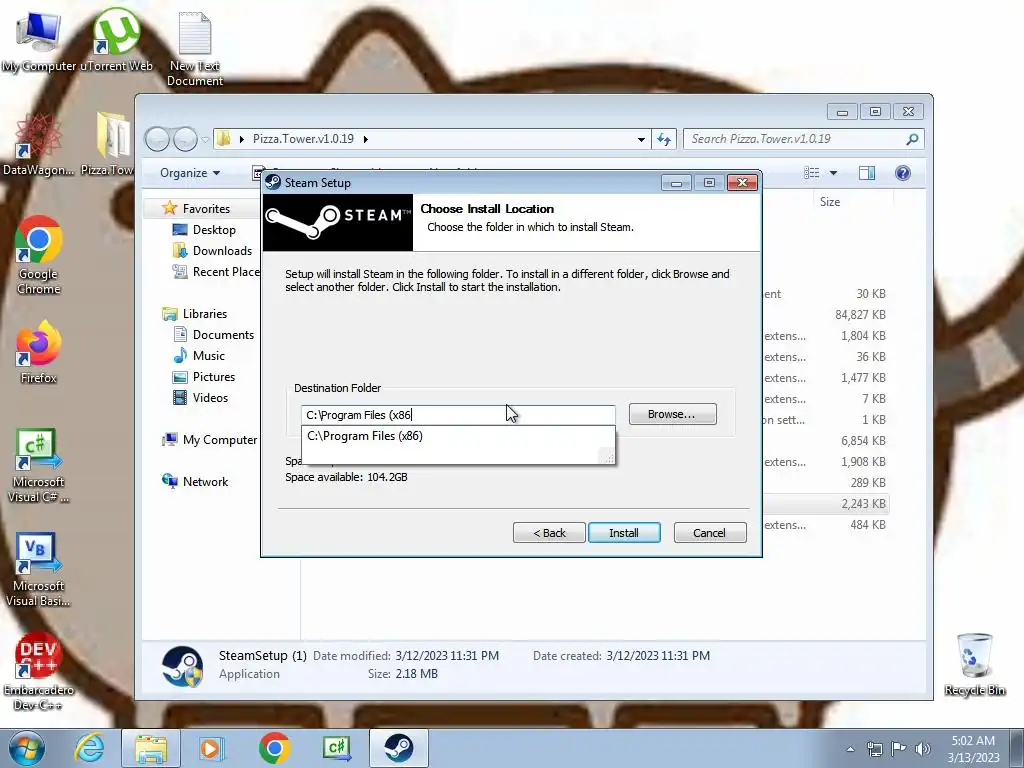The image size is (1024, 768).
Task: Launch Firefox desktop shortcut
Action: (39, 352)
